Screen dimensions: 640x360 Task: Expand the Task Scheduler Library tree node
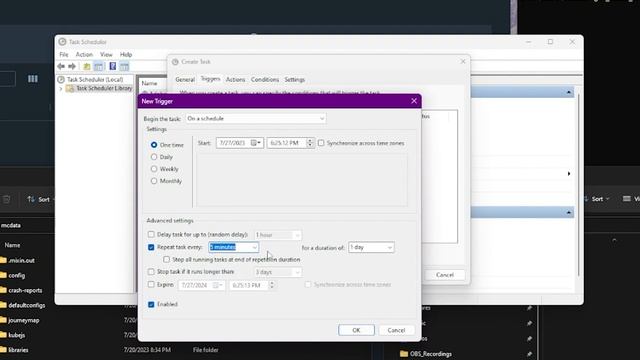(61, 89)
